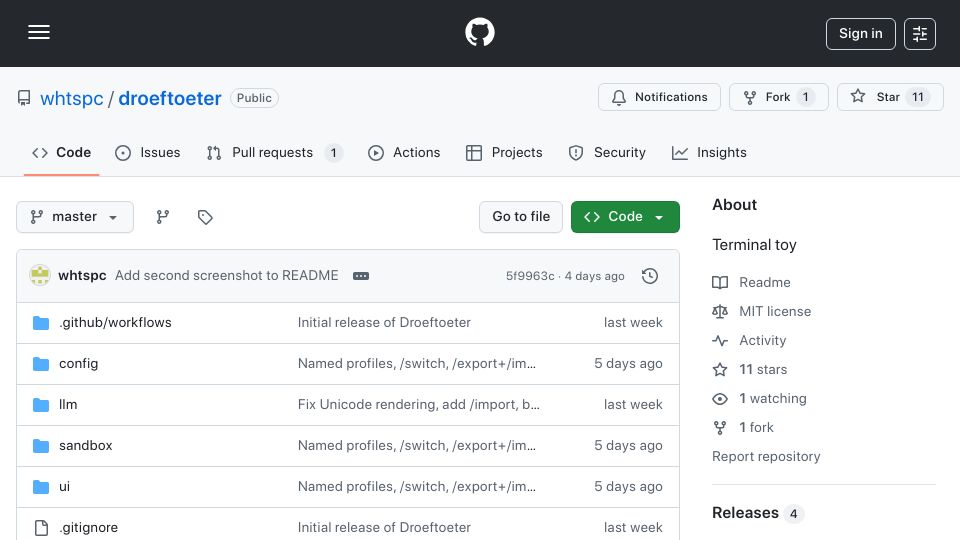Open 'Add second screenshot to README' commit
Viewport: 960px width, 540px height.
point(227,276)
